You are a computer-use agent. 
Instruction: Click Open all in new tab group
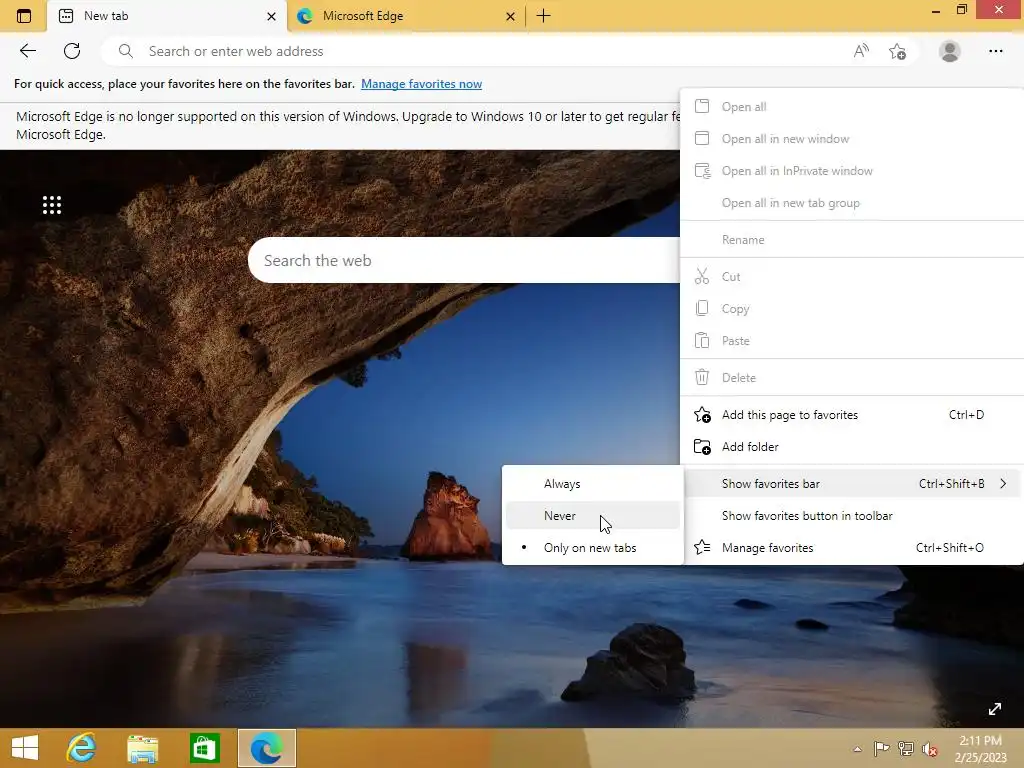[852, 203]
